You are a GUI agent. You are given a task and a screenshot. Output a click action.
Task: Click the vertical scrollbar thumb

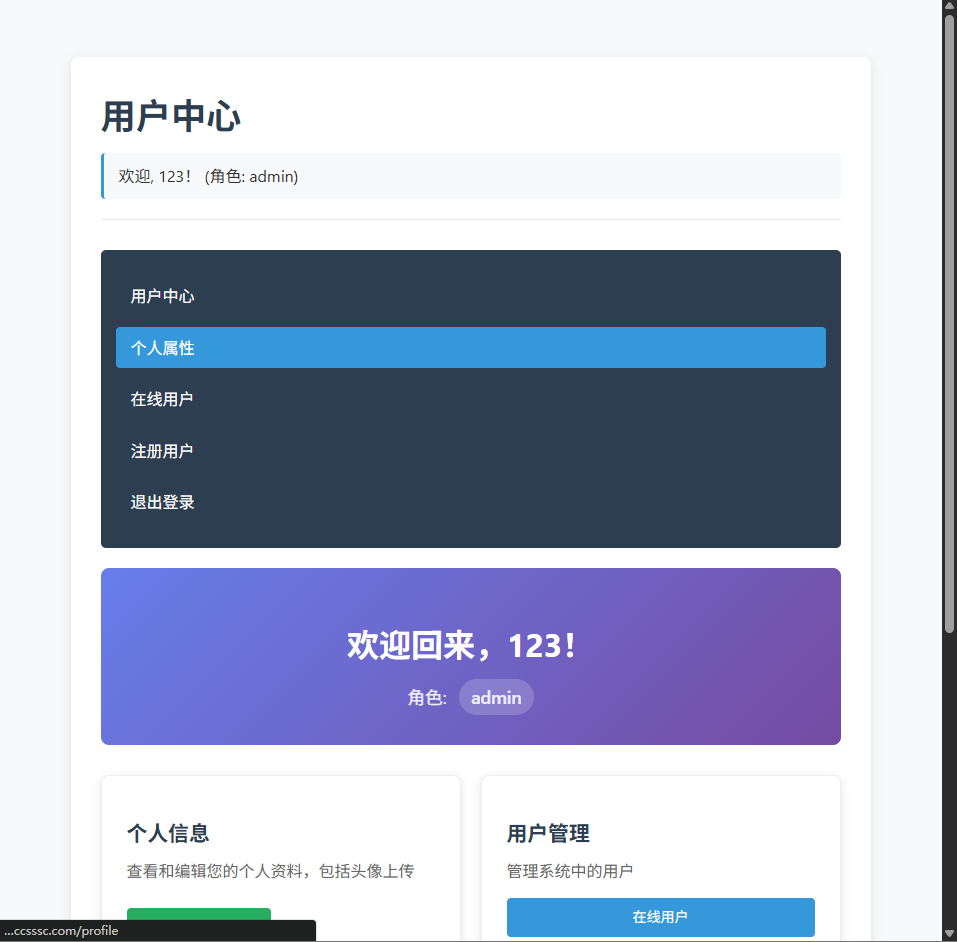[x=949, y=320]
